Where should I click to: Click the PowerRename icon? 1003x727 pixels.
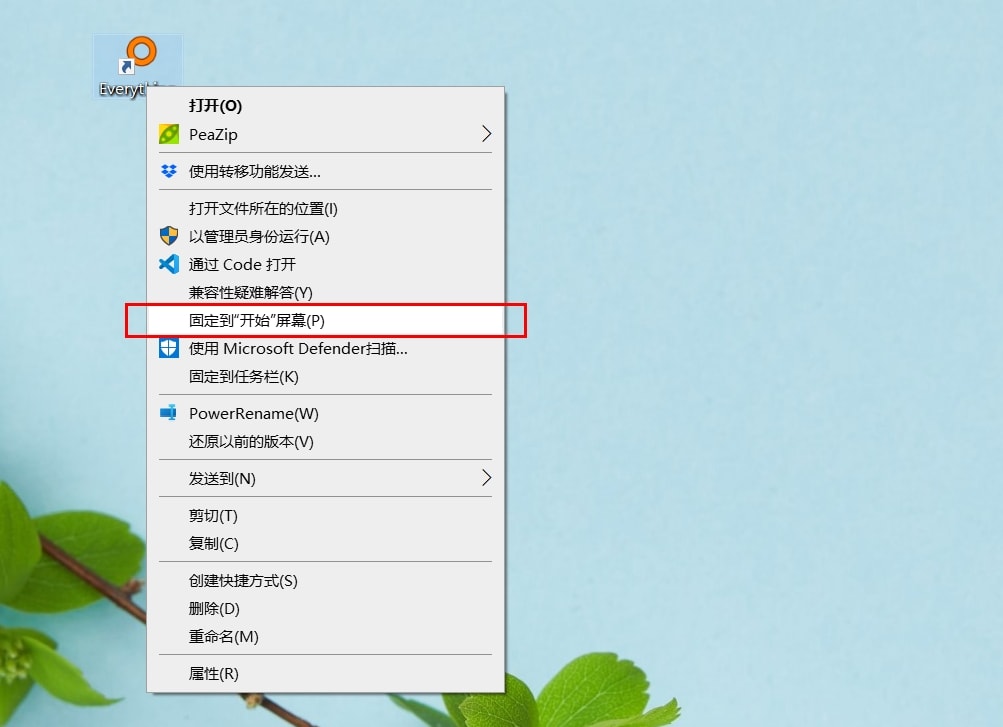169,413
